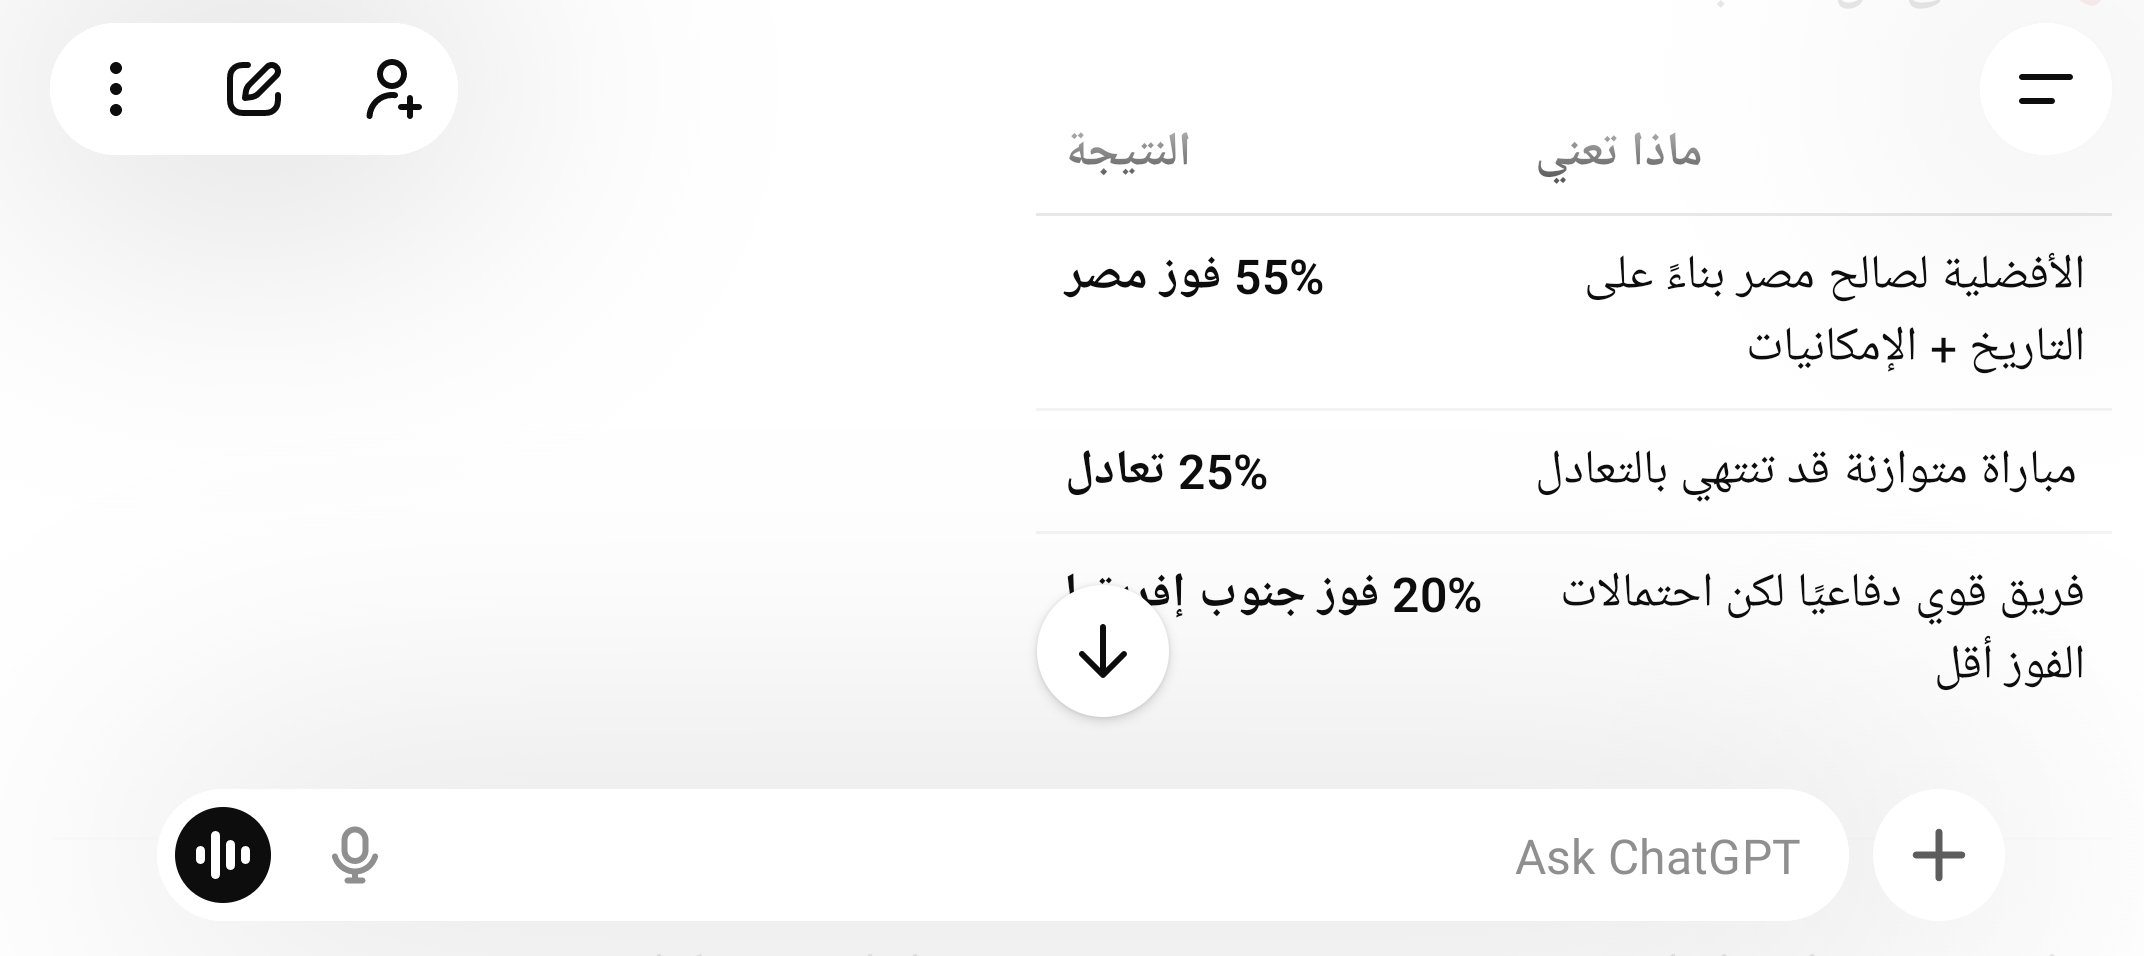The image size is (2144, 956).
Task: Click the line فريق قوي دفاعيًا لكن احتمالات
Action: point(1822,593)
